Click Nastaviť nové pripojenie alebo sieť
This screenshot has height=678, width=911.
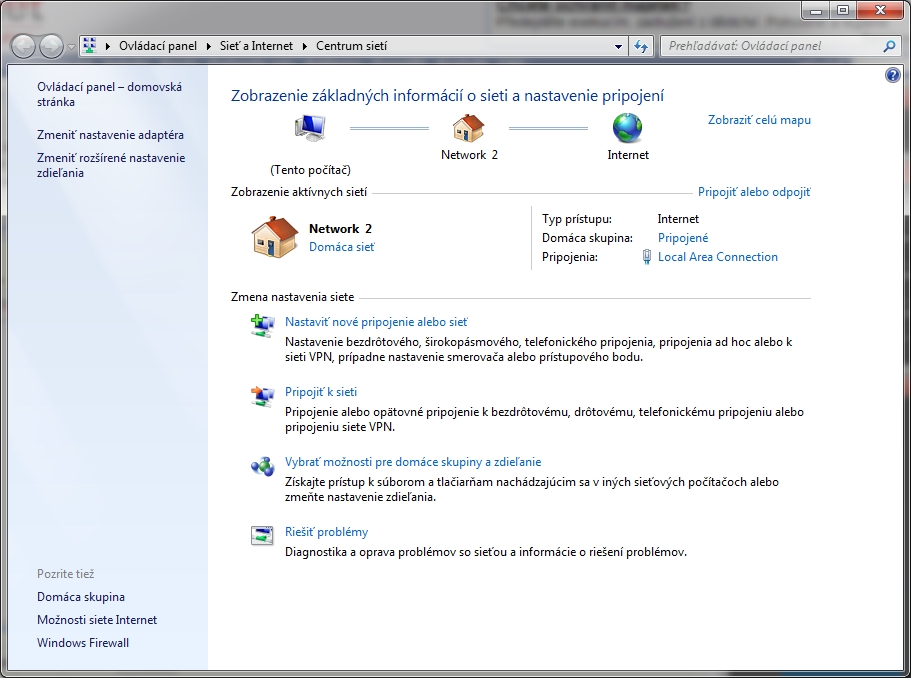click(x=376, y=322)
